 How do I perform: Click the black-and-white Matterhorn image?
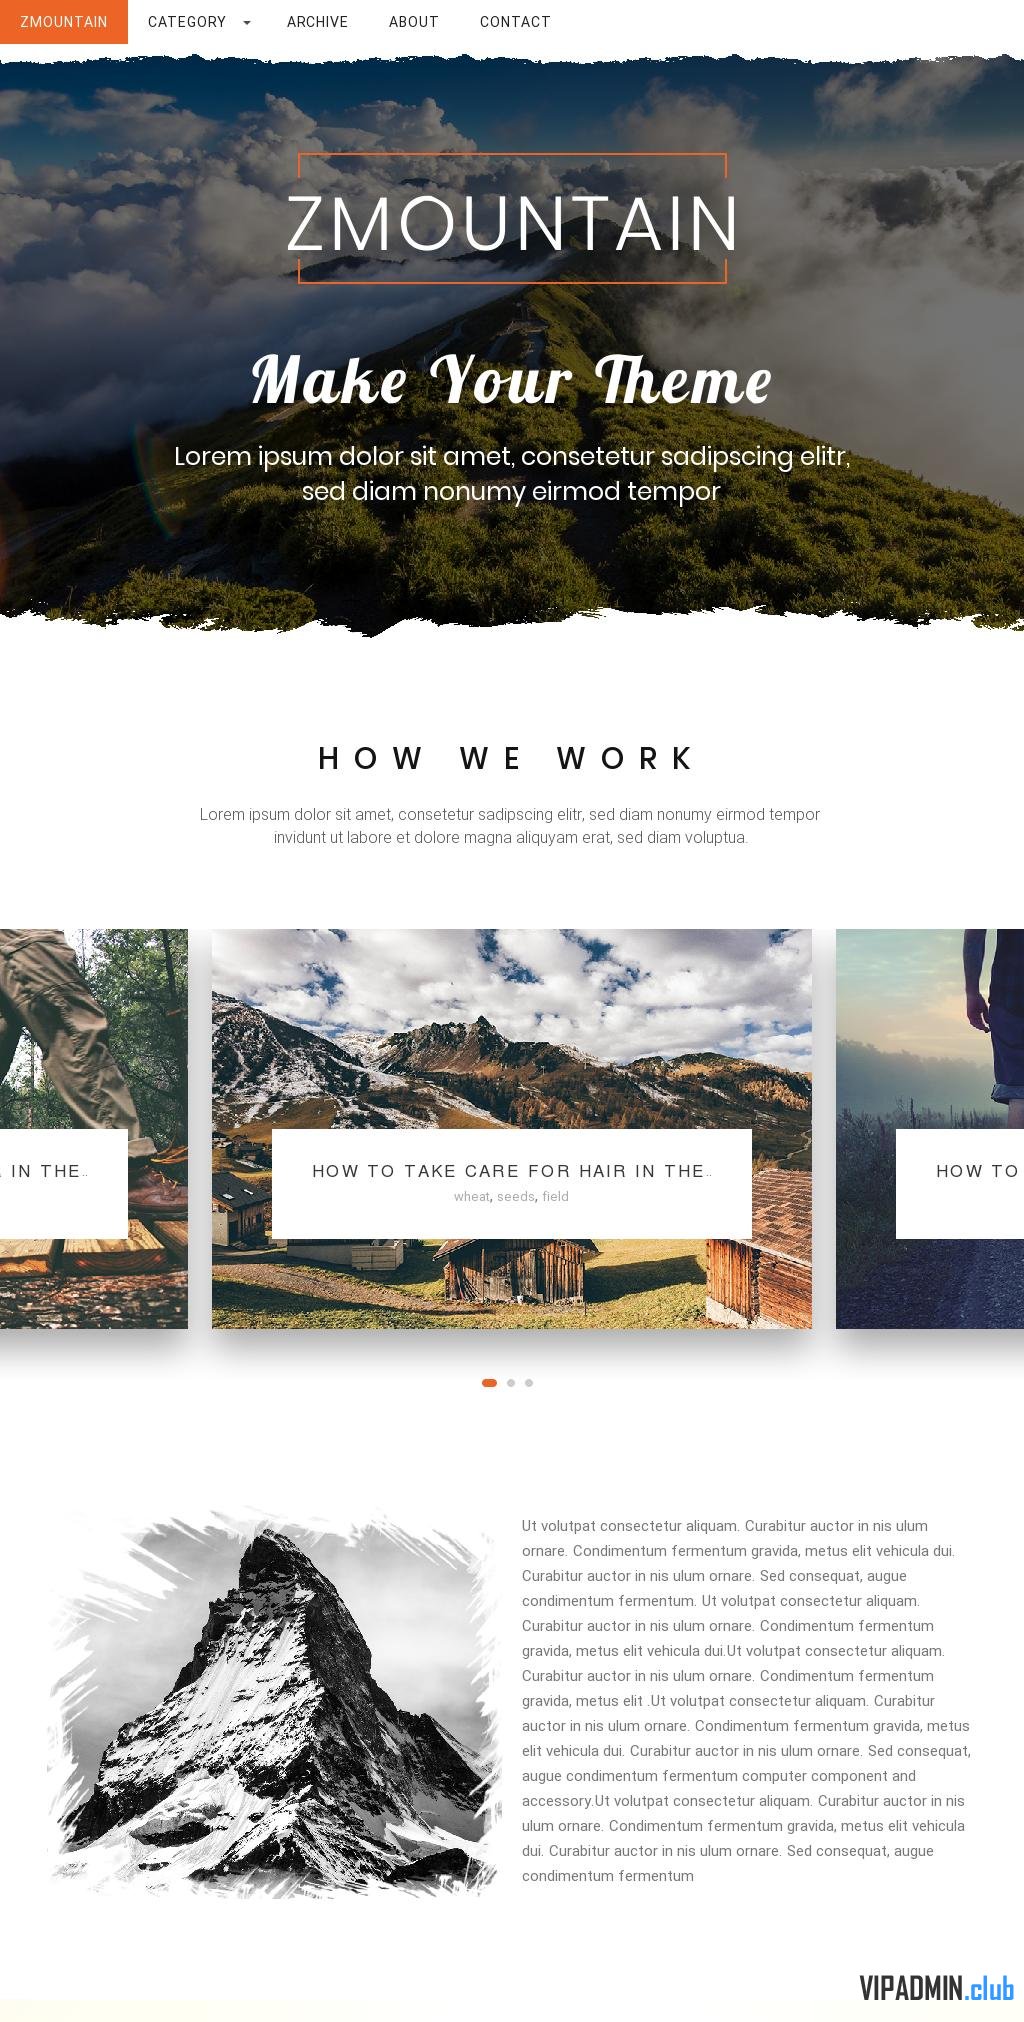tap(273, 1703)
